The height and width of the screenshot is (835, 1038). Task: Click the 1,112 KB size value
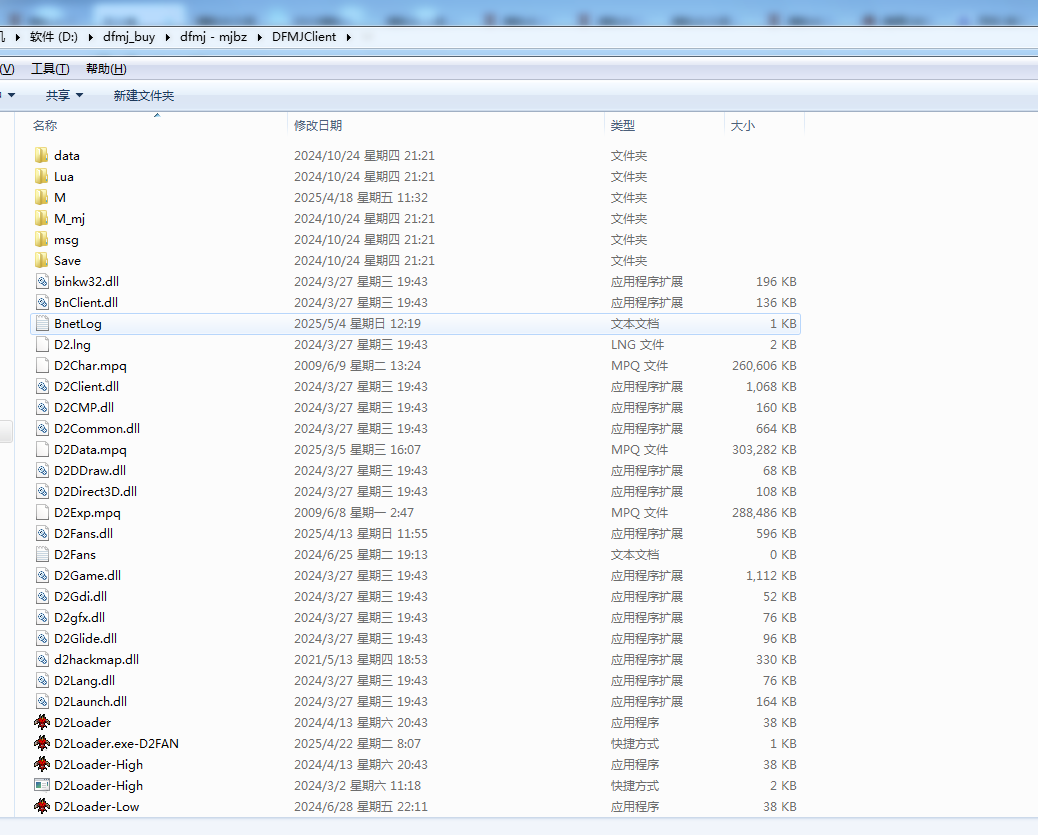pos(771,575)
